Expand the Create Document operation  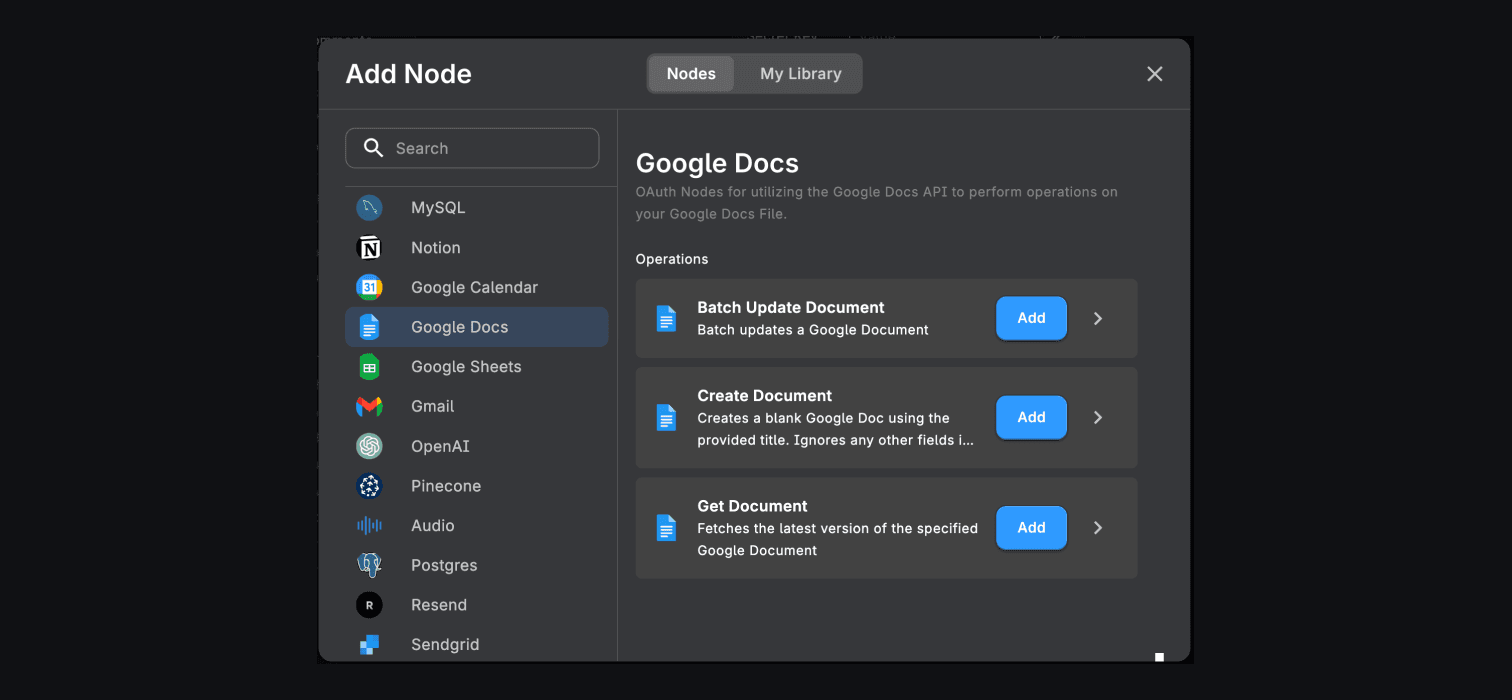1097,417
